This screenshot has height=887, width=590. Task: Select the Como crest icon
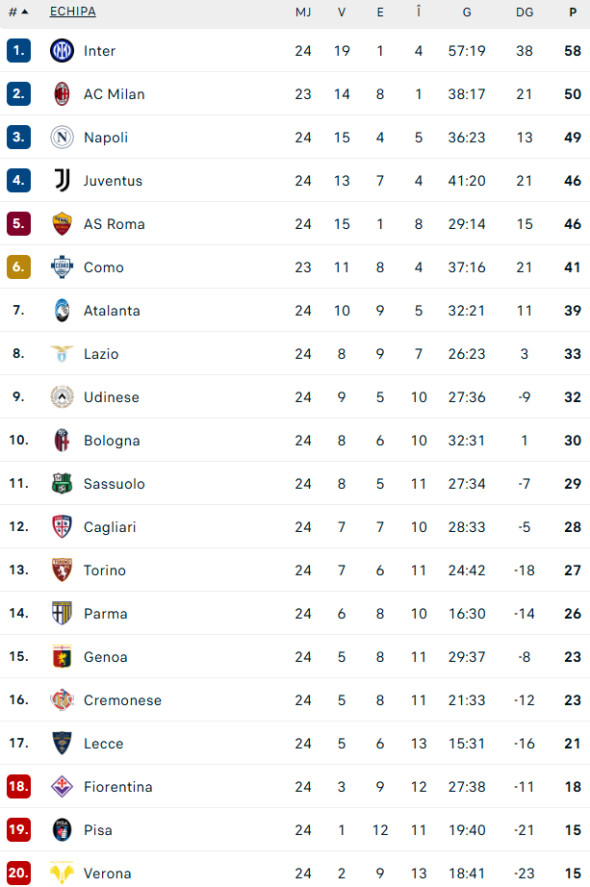(x=60, y=267)
